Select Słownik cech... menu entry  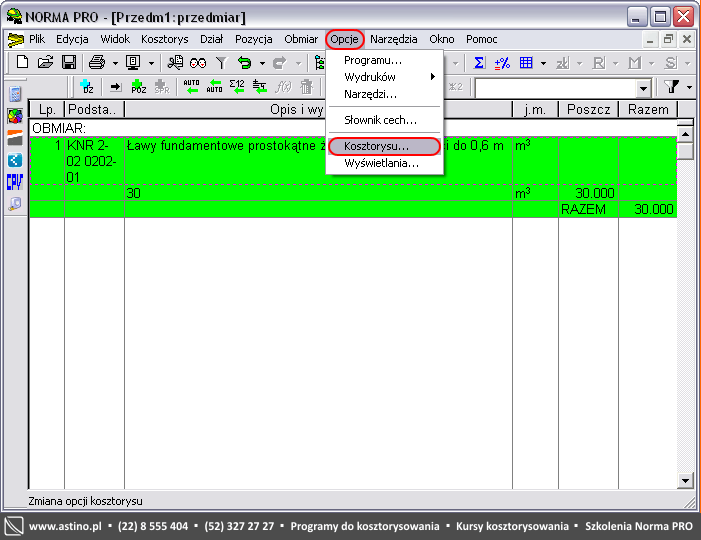[x=384, y=120]
